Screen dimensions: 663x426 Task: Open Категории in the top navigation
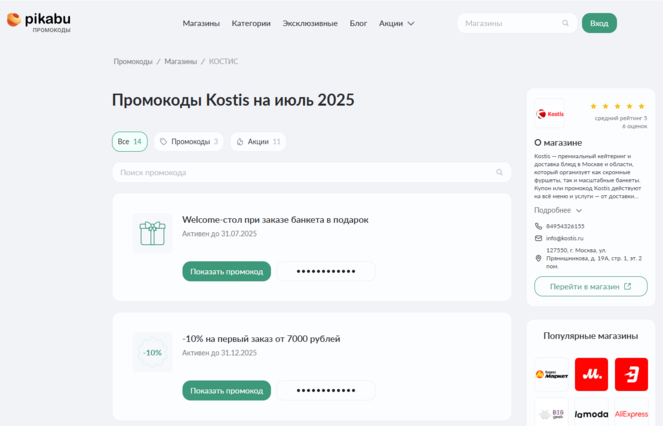pos(251,23)
